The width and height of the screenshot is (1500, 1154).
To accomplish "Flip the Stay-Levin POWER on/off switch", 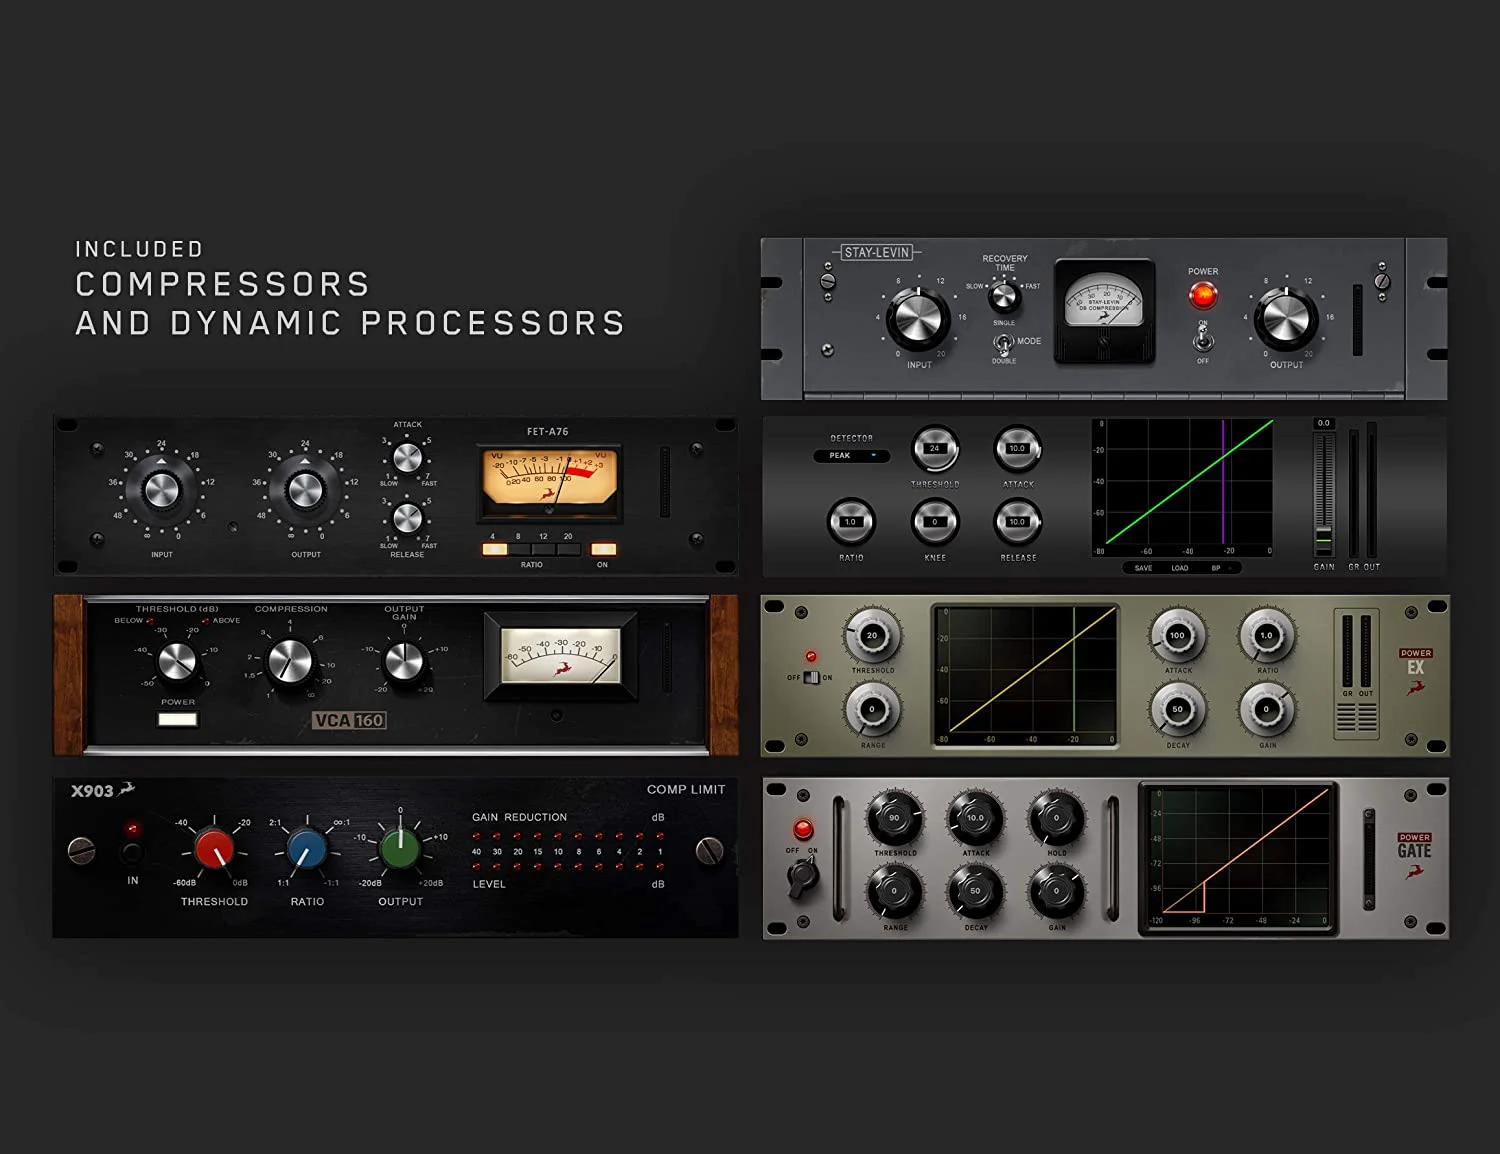I will pyautogui.click(x=1203, y=337).
